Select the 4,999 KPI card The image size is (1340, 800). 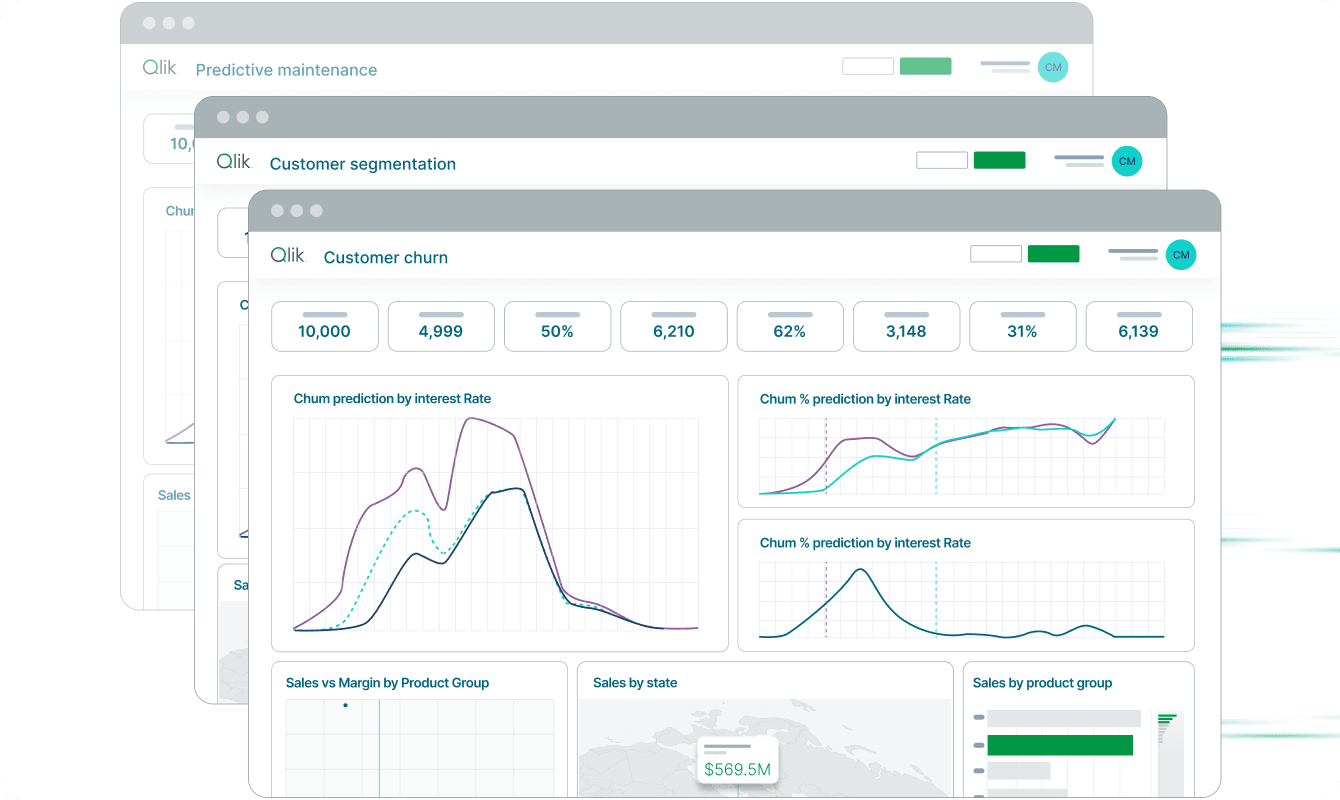441,326
